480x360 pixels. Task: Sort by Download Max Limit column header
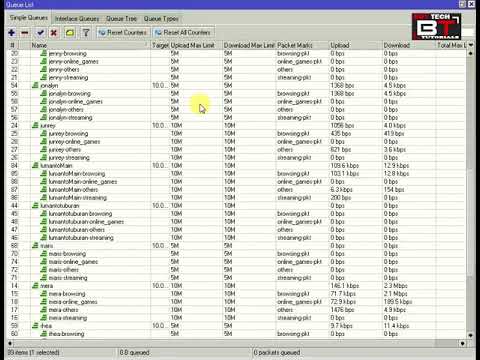pyautogui.click(x=249, y=45)
